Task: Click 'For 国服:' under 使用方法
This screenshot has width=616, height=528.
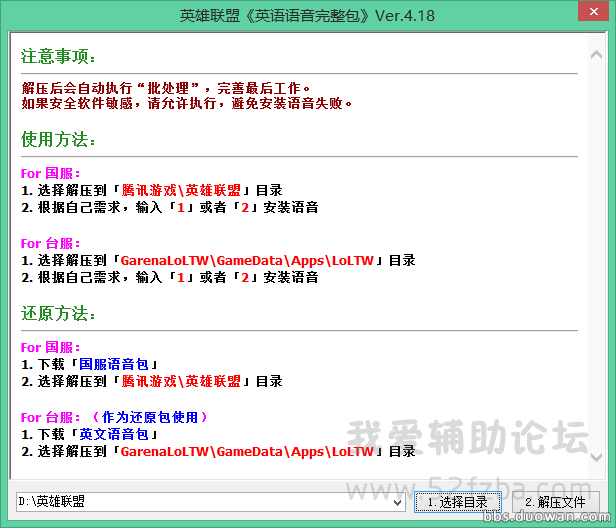Action: [51, 173]
